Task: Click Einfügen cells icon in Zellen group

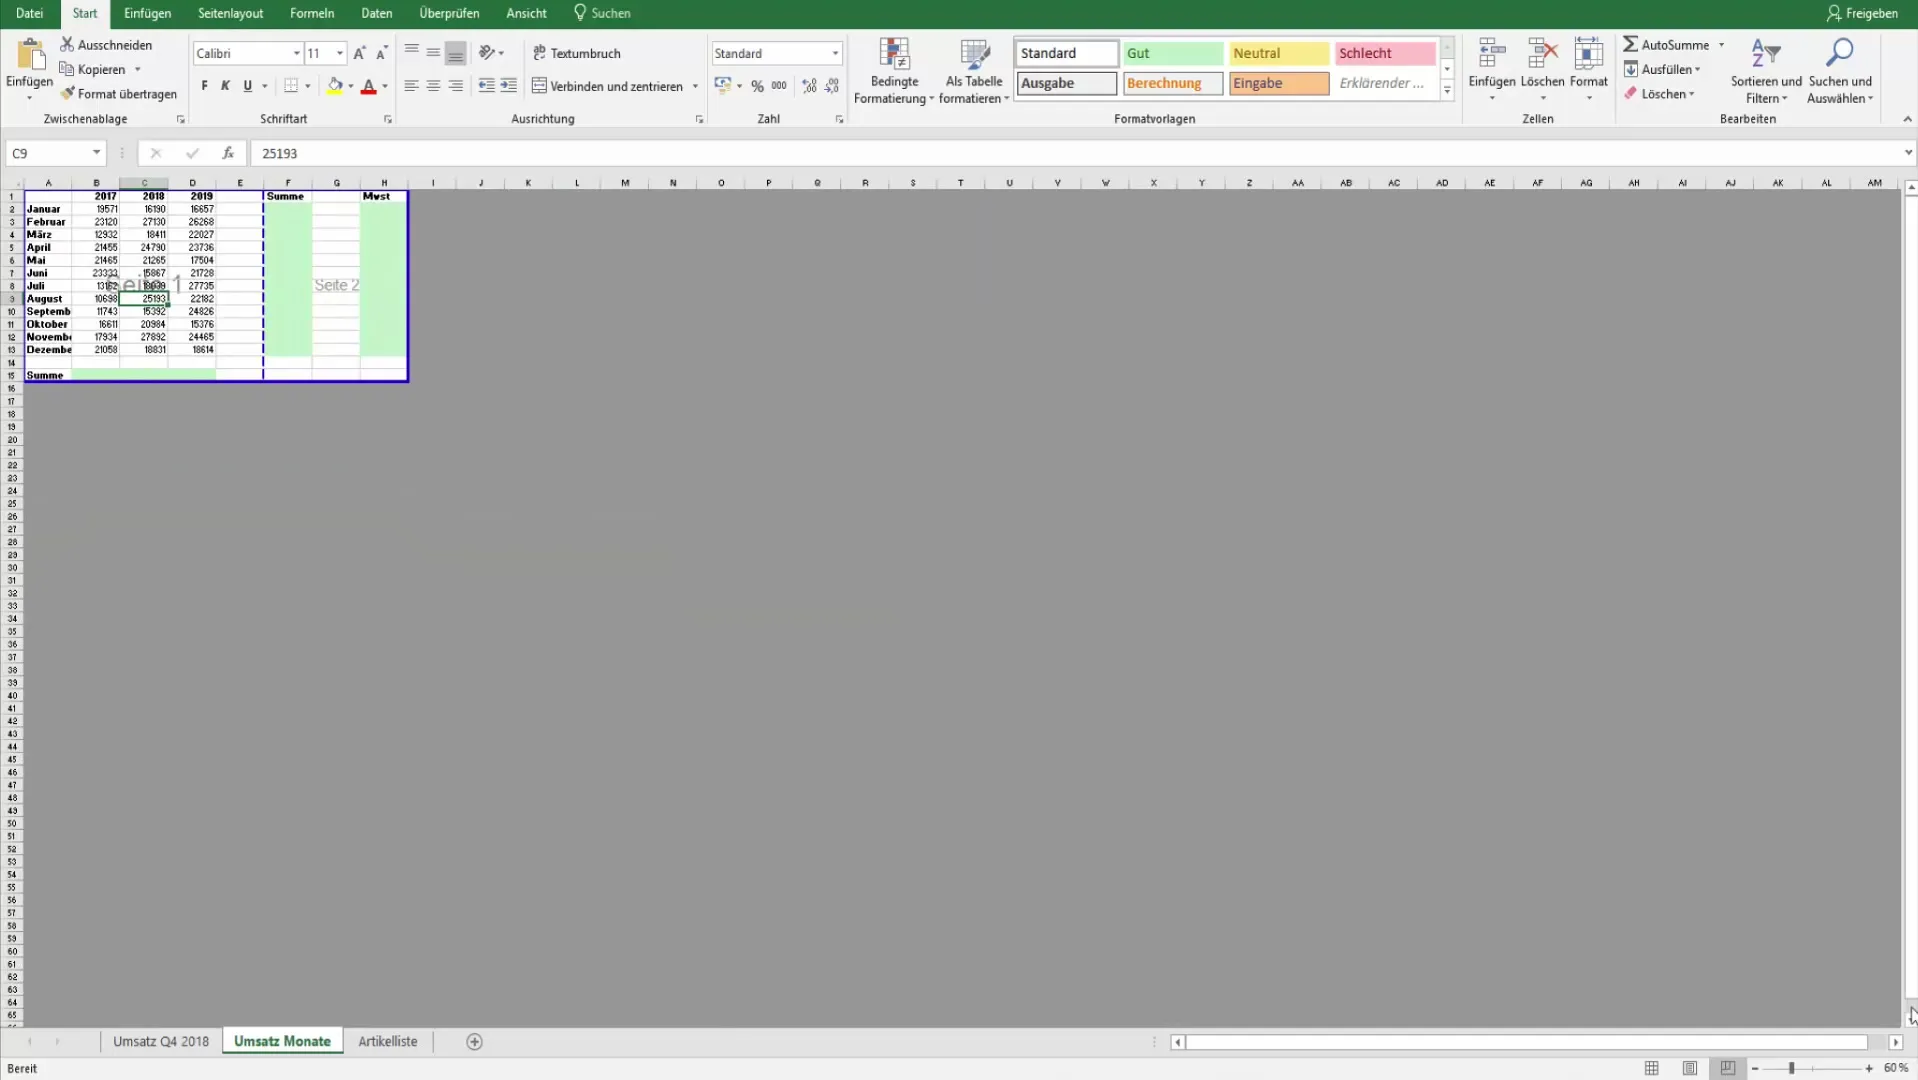Action: [1491, 54]
